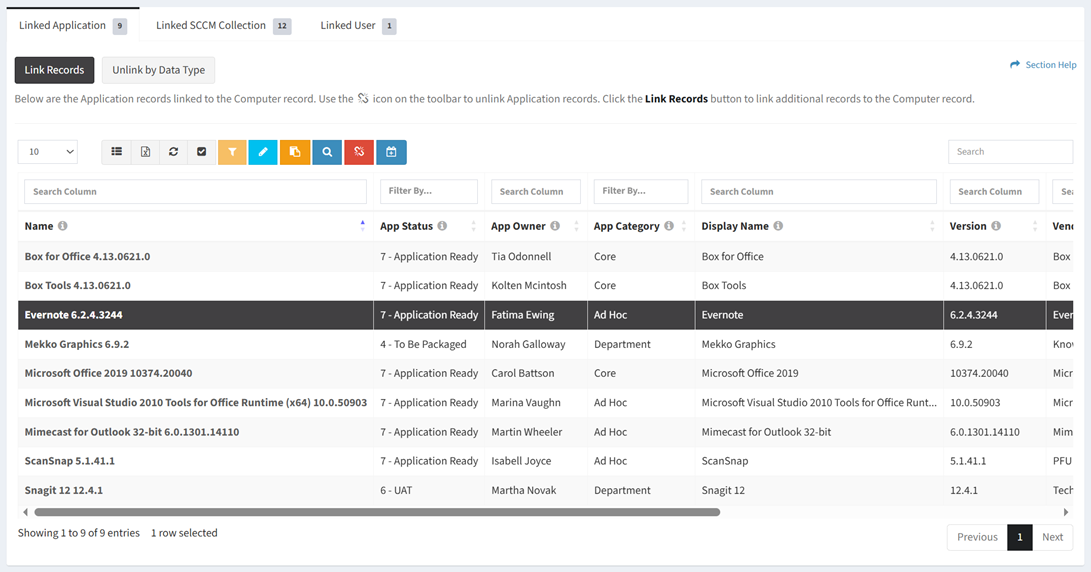Click the red unlink records icon
The image size is (1091, 572).
point(359,152)
